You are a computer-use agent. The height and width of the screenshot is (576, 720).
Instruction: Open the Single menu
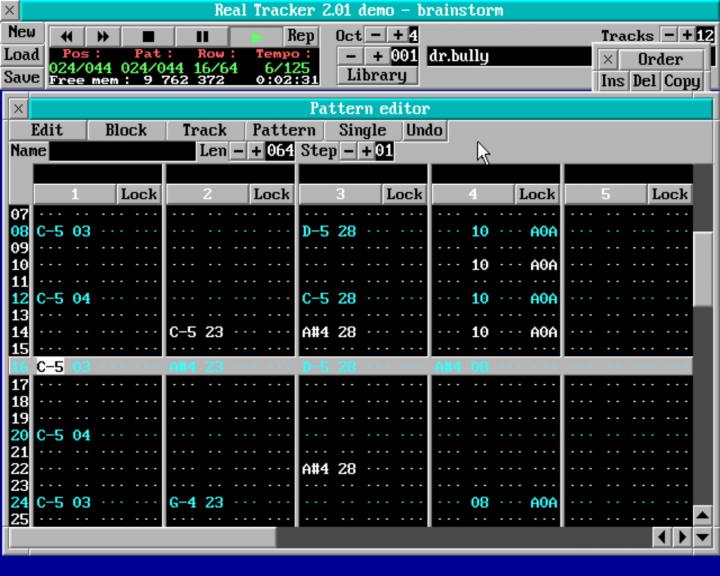coord(362,130)
